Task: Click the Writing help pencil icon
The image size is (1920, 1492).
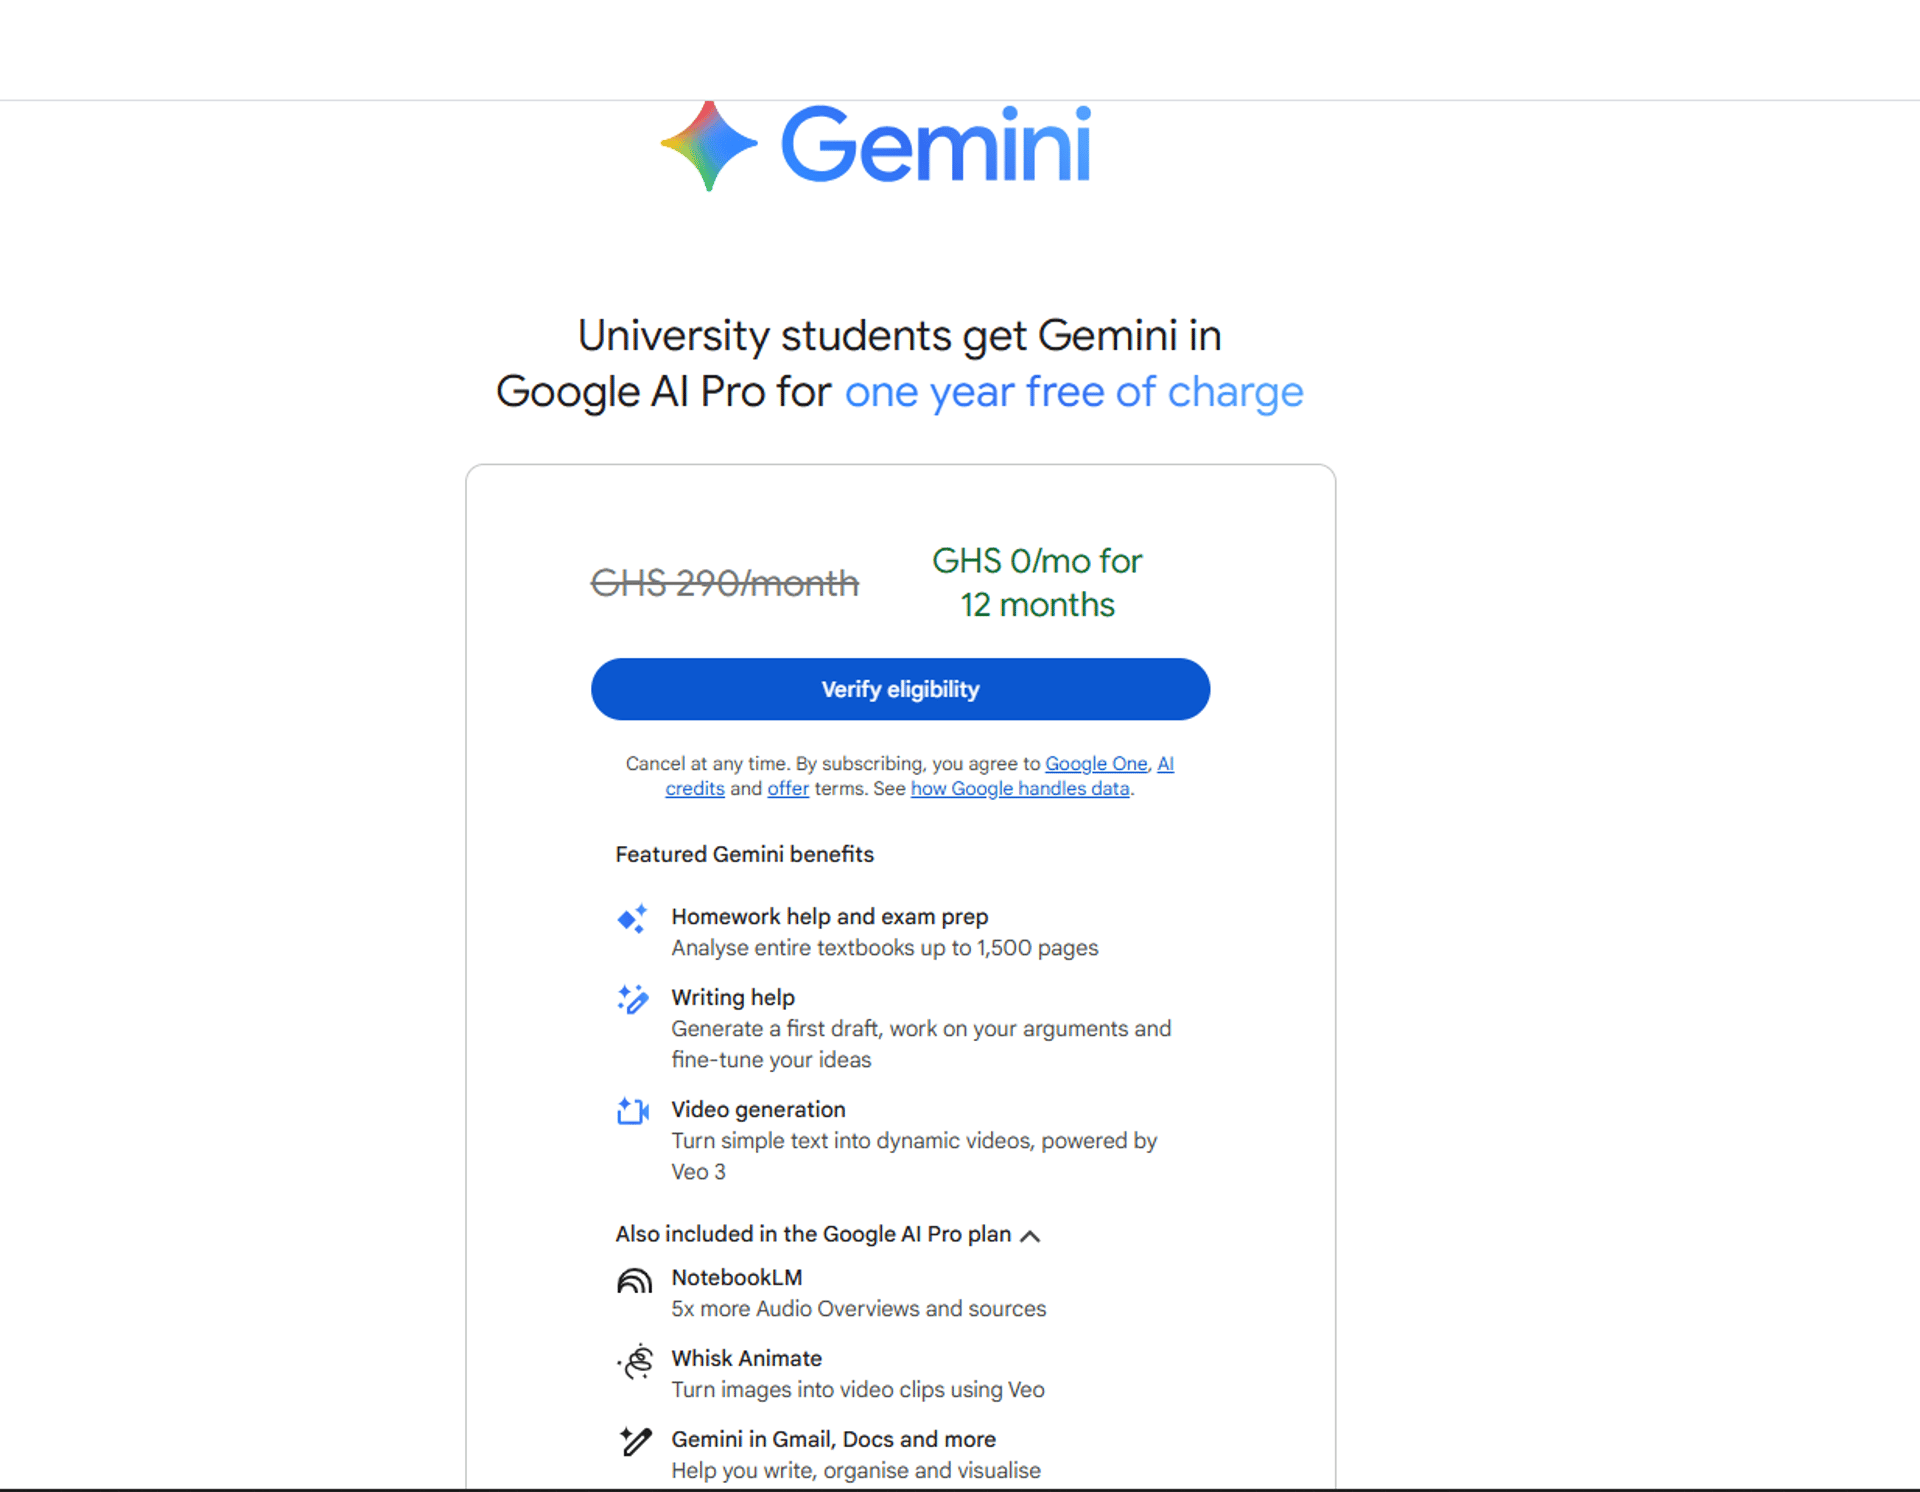Action: (x=633, y=999)
